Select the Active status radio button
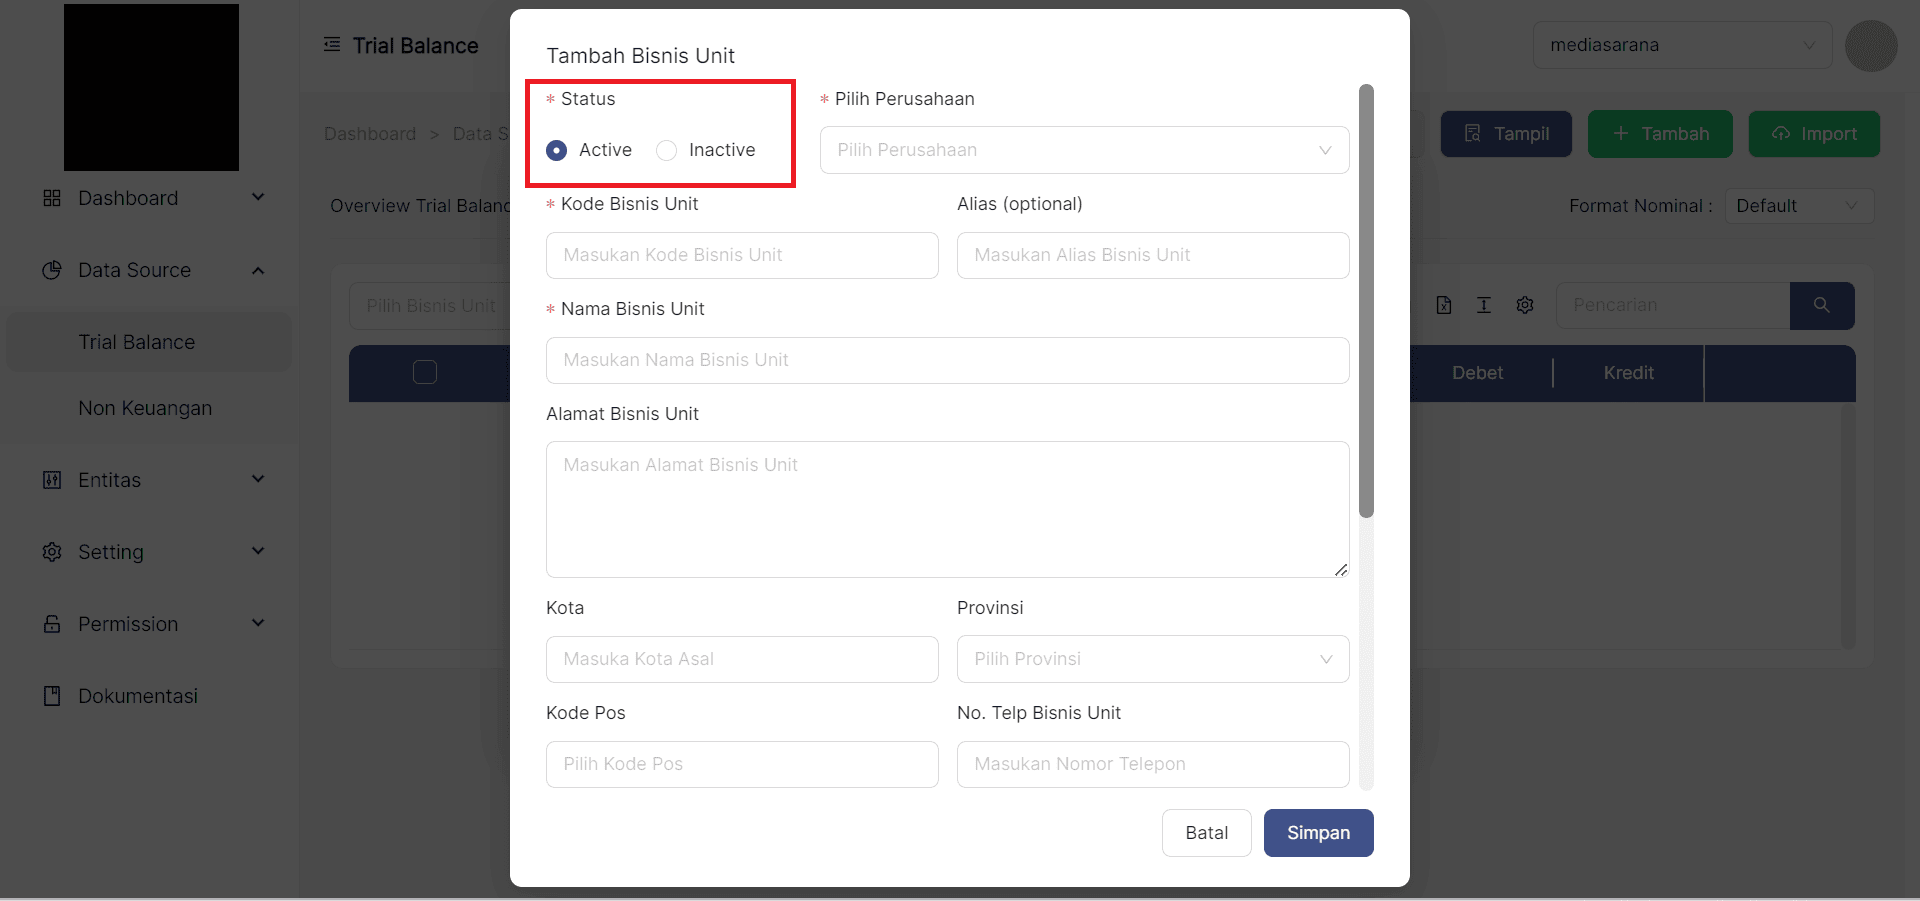The width and height of the screenshot is (1920, 901). [557, 150]
